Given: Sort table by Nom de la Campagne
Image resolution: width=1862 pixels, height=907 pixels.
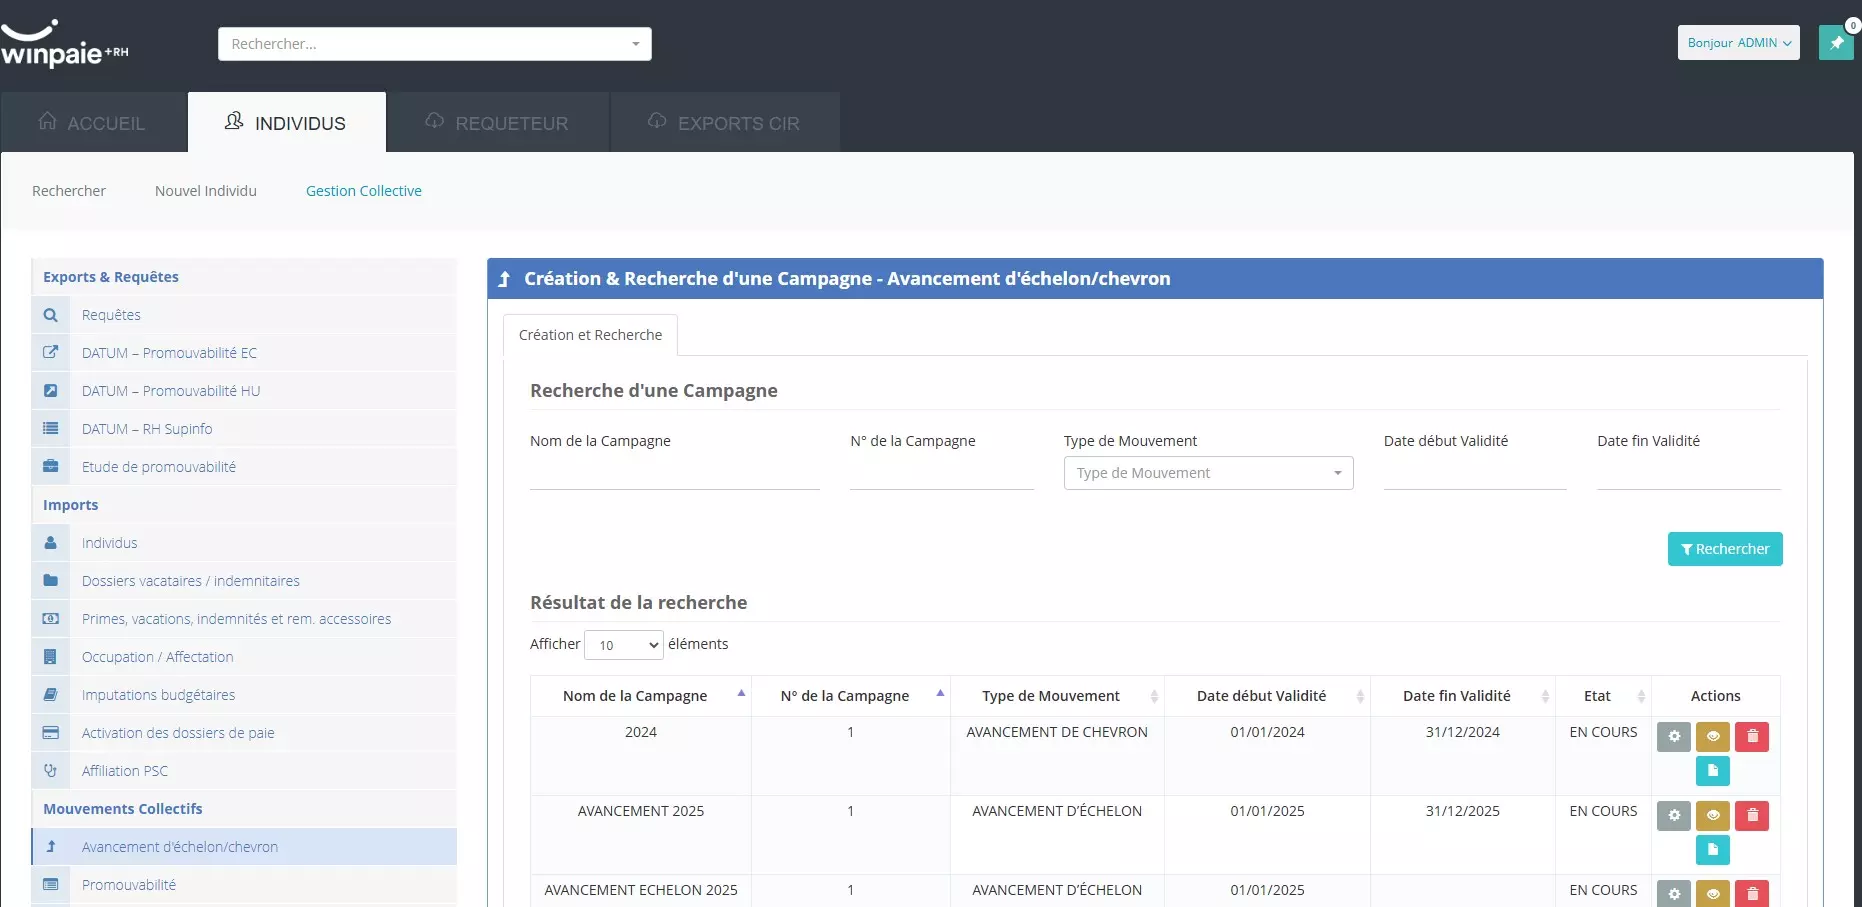Looking at the screenshot, I should click(x=641, y=696).
